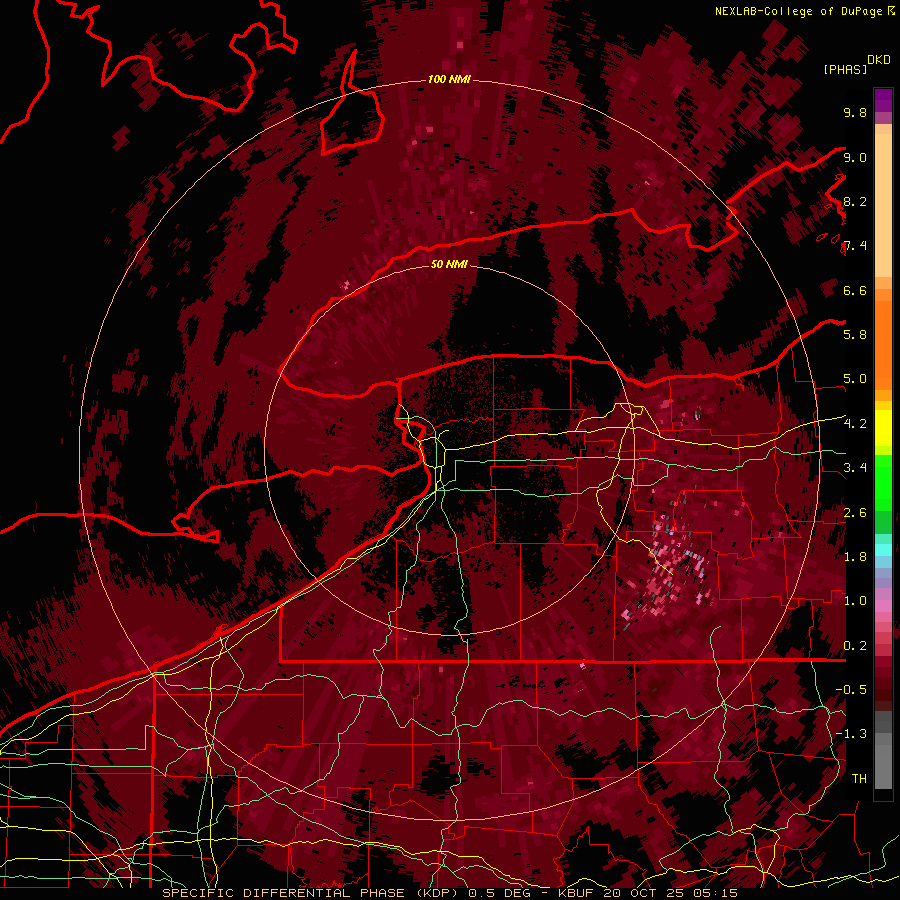This screenshot has width=900, height=900.
Task: Pick the cyan segment of the color bar
Action: point(883,549)
